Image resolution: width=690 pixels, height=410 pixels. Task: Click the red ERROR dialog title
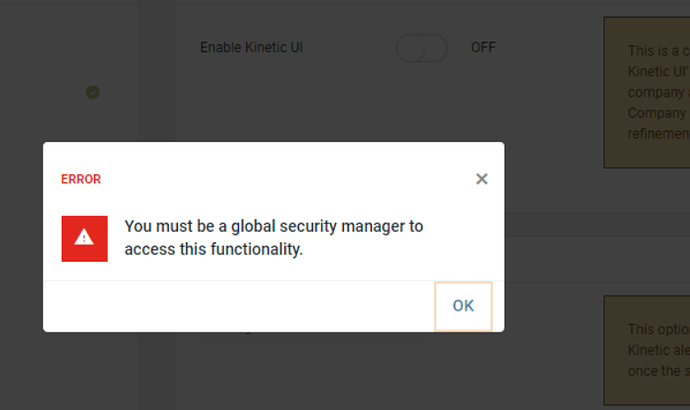tap(81, 180)
